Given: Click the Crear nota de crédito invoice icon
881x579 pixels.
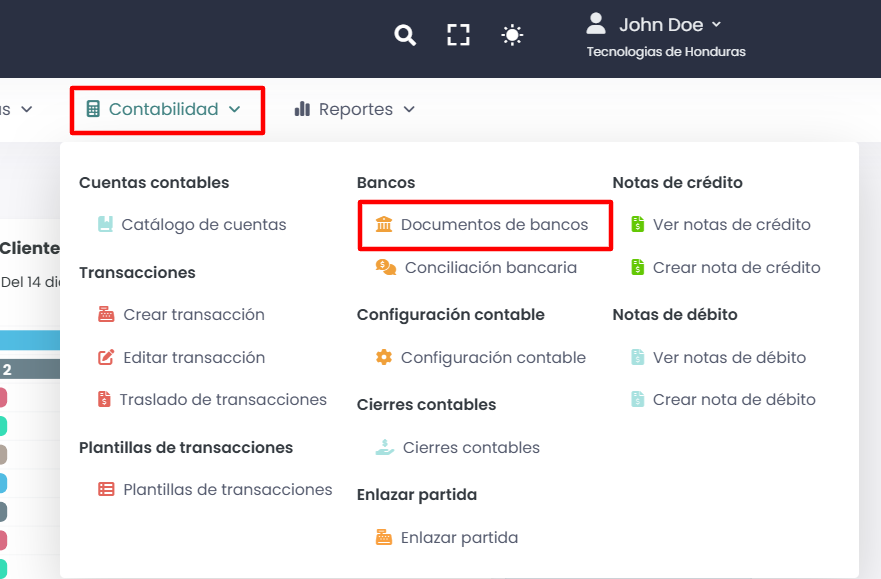Looking at the screenshot, I should pos(638,267).
